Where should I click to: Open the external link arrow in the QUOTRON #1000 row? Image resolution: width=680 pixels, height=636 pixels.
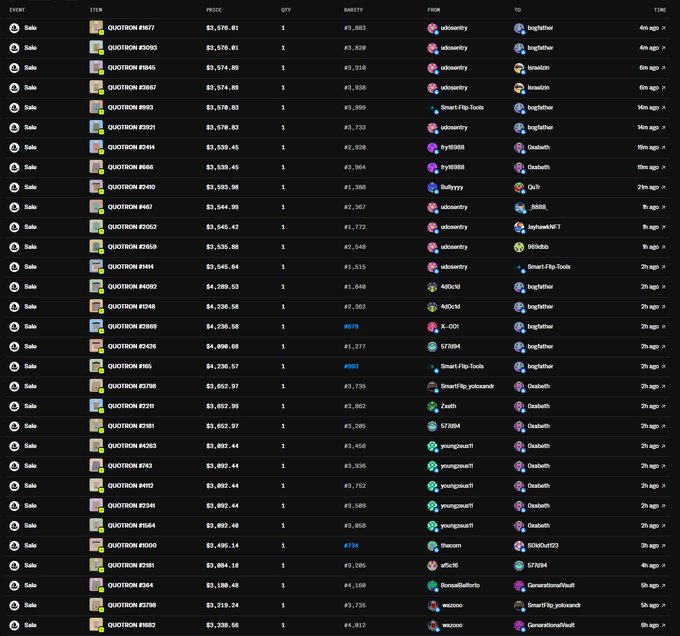(x=663, y=545)
